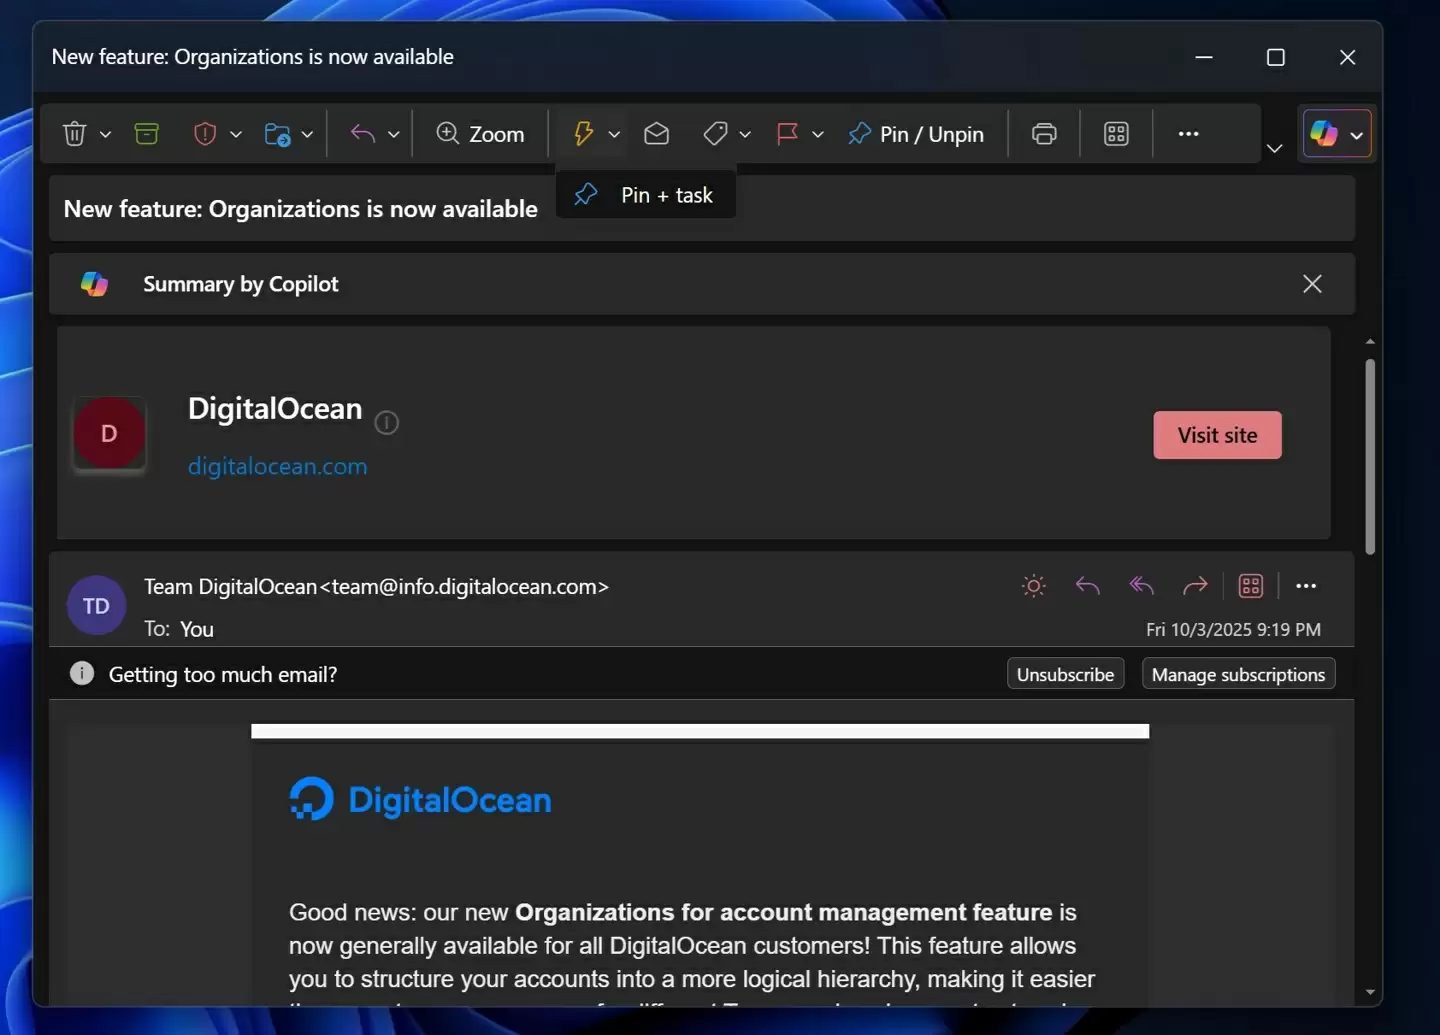Click the Unsubscribe button

pyautogui.click(x=1065, y=675)
